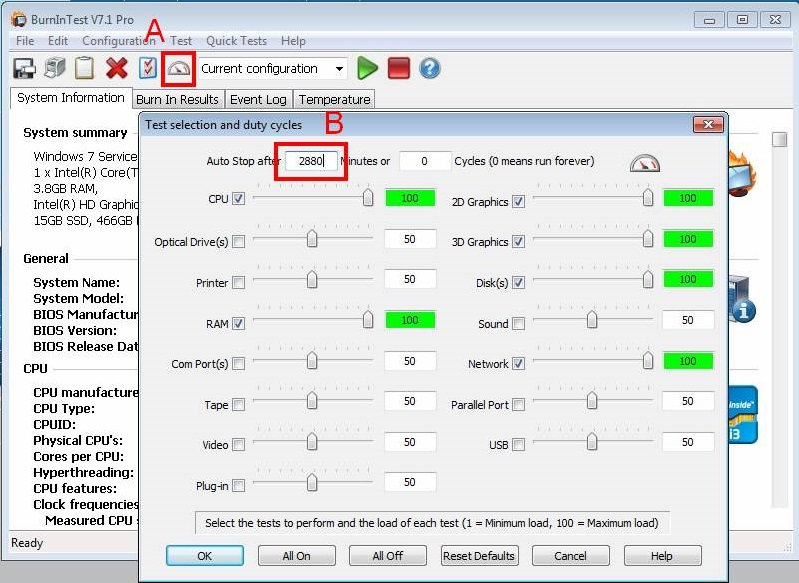The width and height of the screenshot is (799, 583).
Task: Enable the Optical Drive(s) checkbox
Action: (x=238, y=242)
